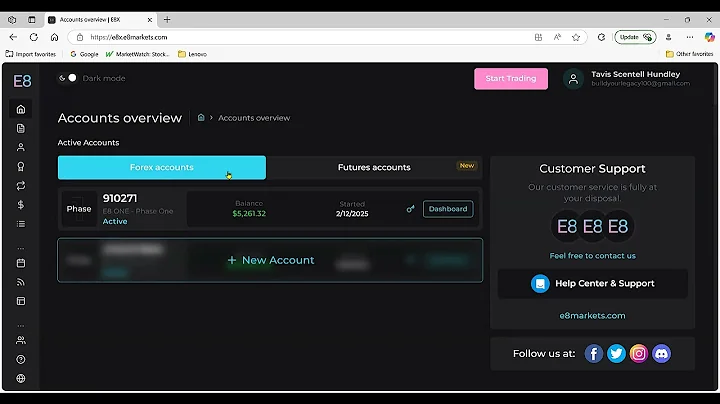Select the Forex accounts tab
The height and width of the screenshot is (404, 720).
pyautogui.click(x=162, y=168)
